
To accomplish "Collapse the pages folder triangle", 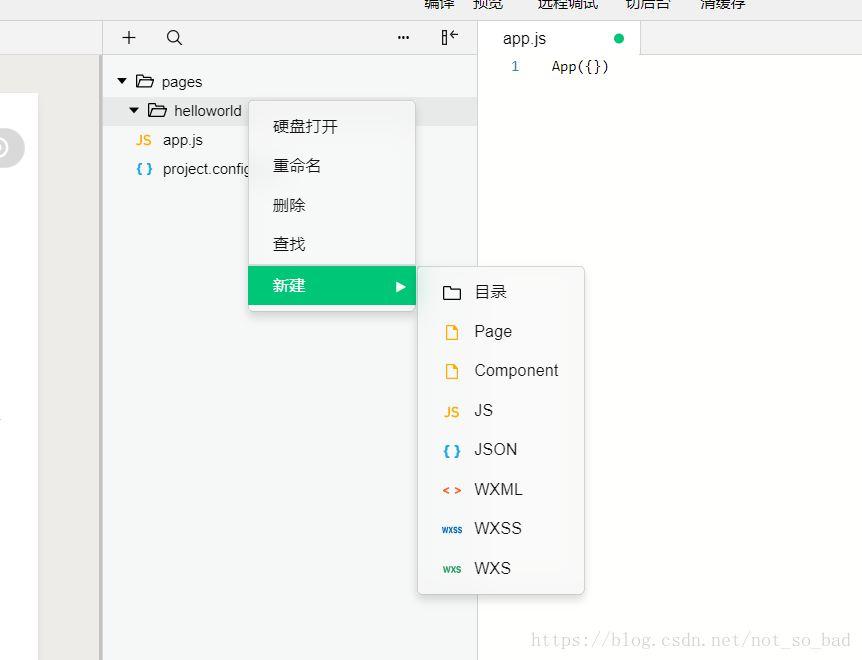I will [121, 81].
